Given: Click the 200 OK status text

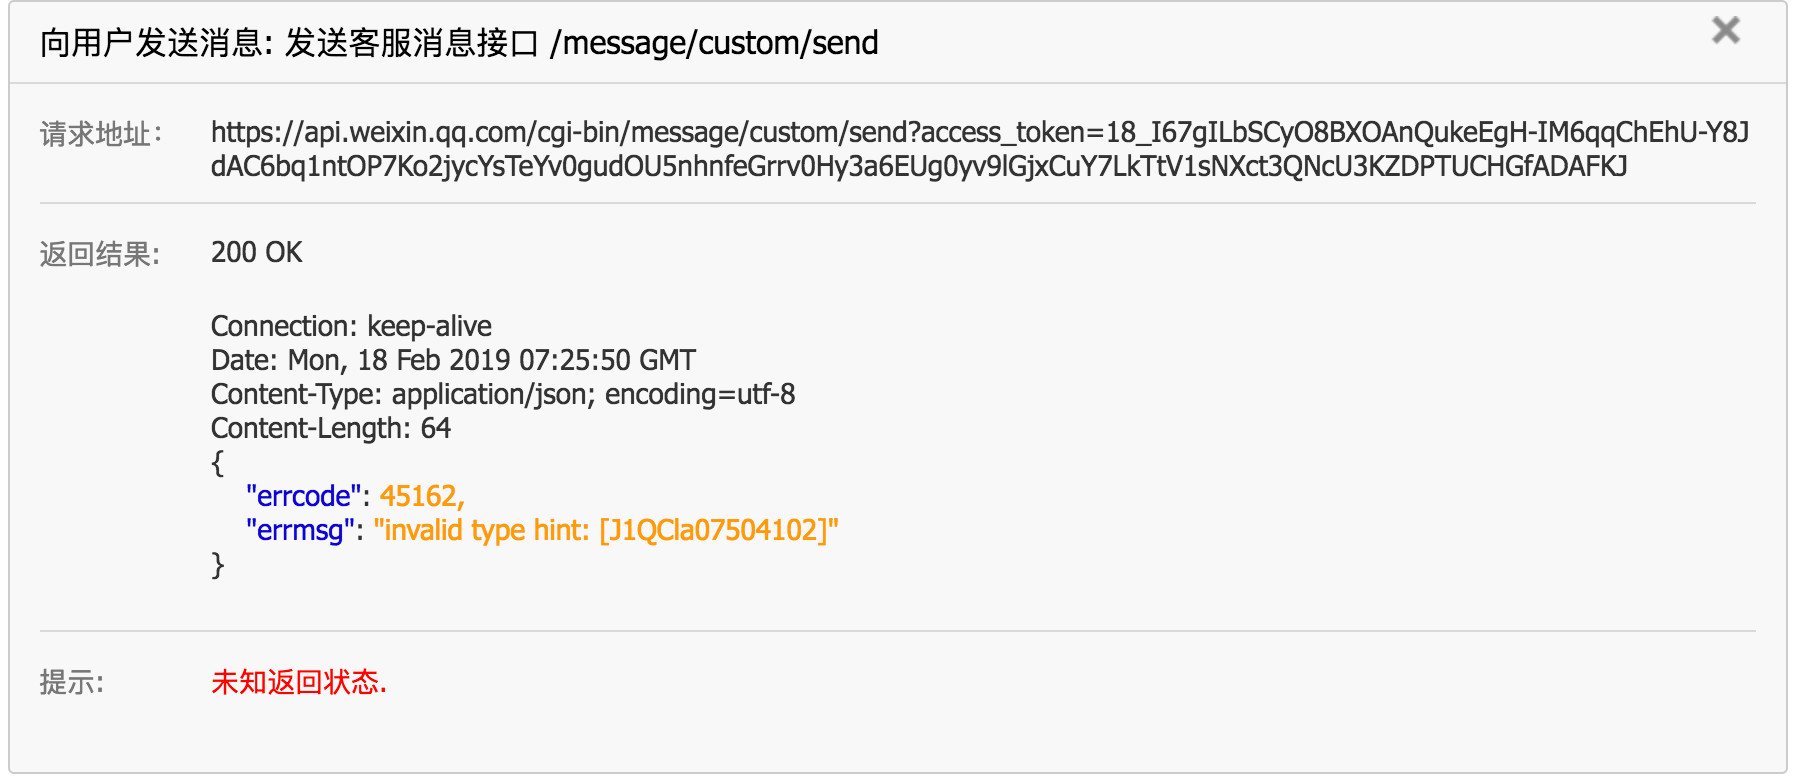Looking at the screenshot, I should click(256, 252).
